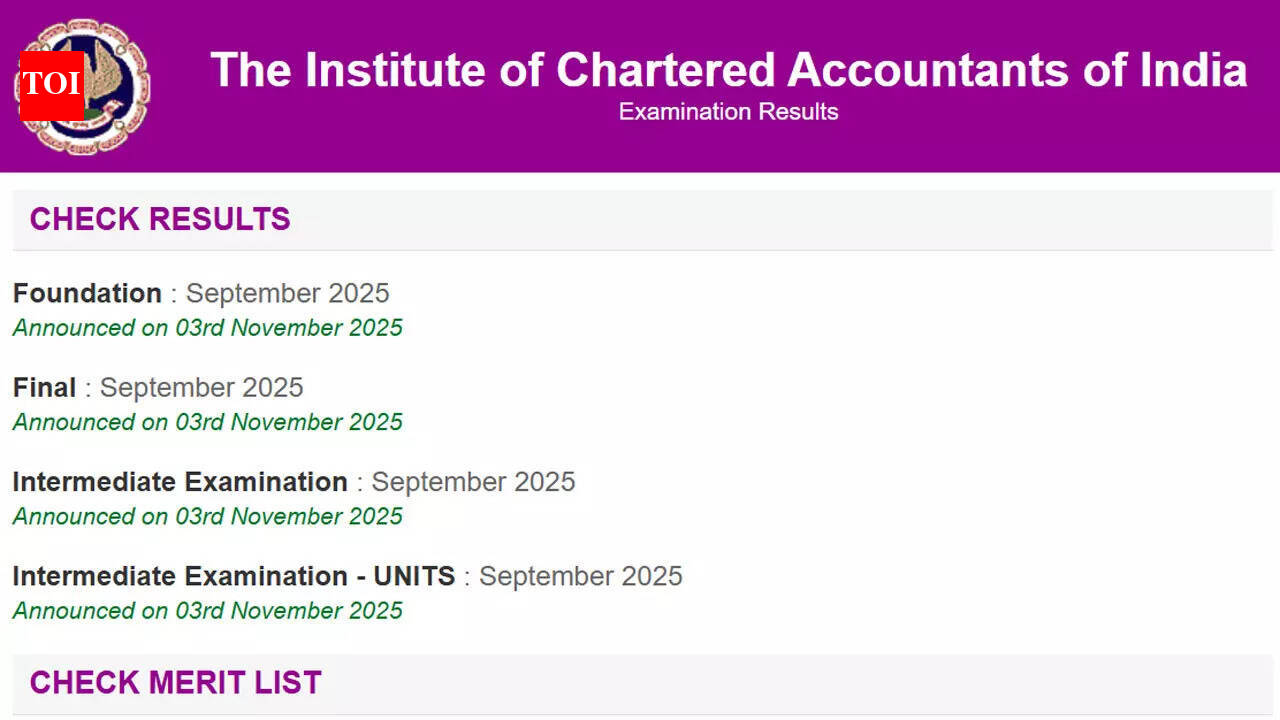Click September 2025 beside Intermediate Examination

click(473, 482)
